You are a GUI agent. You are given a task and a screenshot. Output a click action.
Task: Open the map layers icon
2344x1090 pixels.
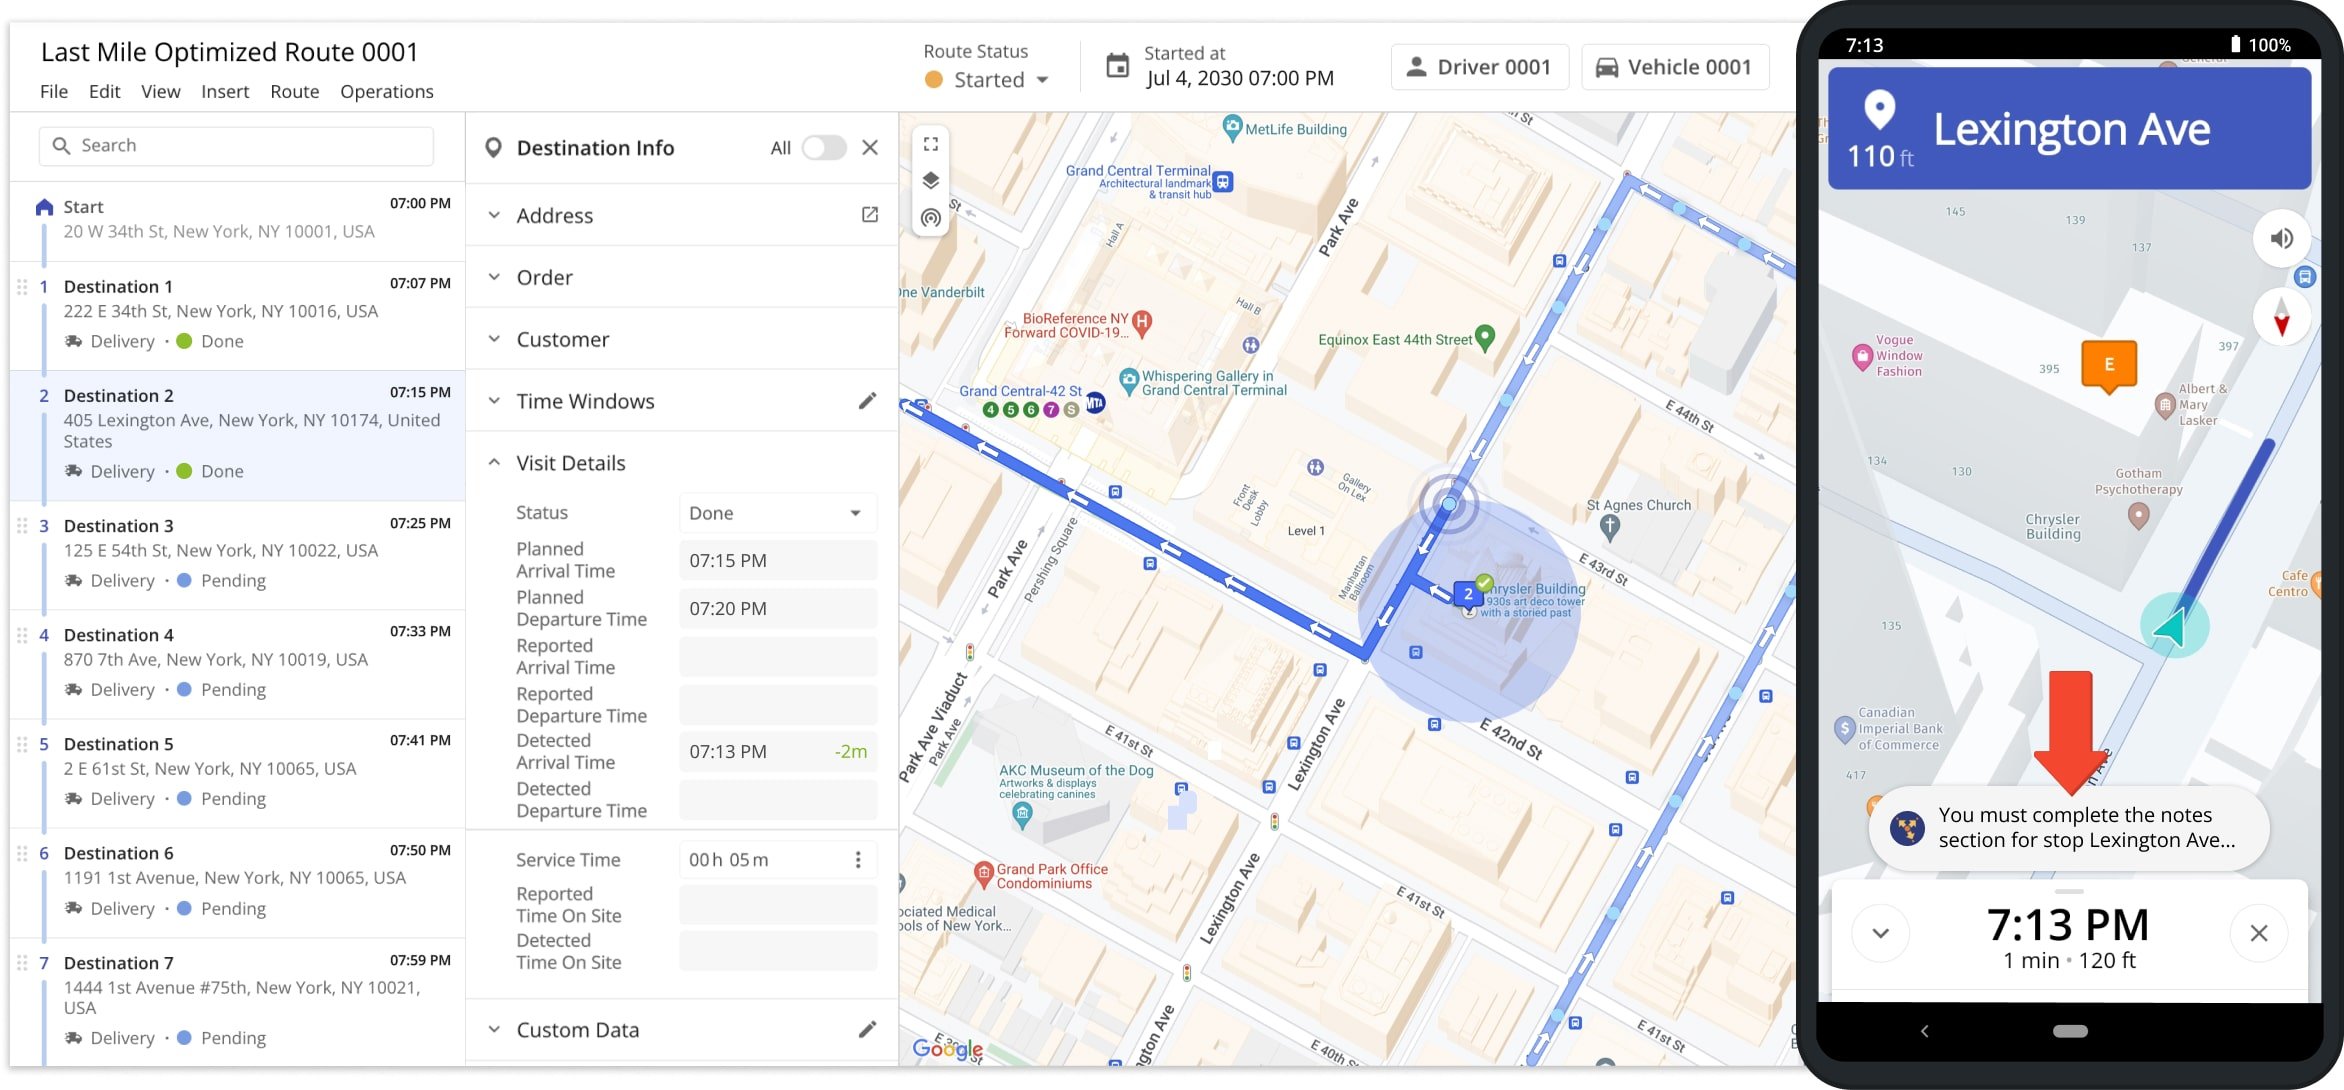(931, 180)
